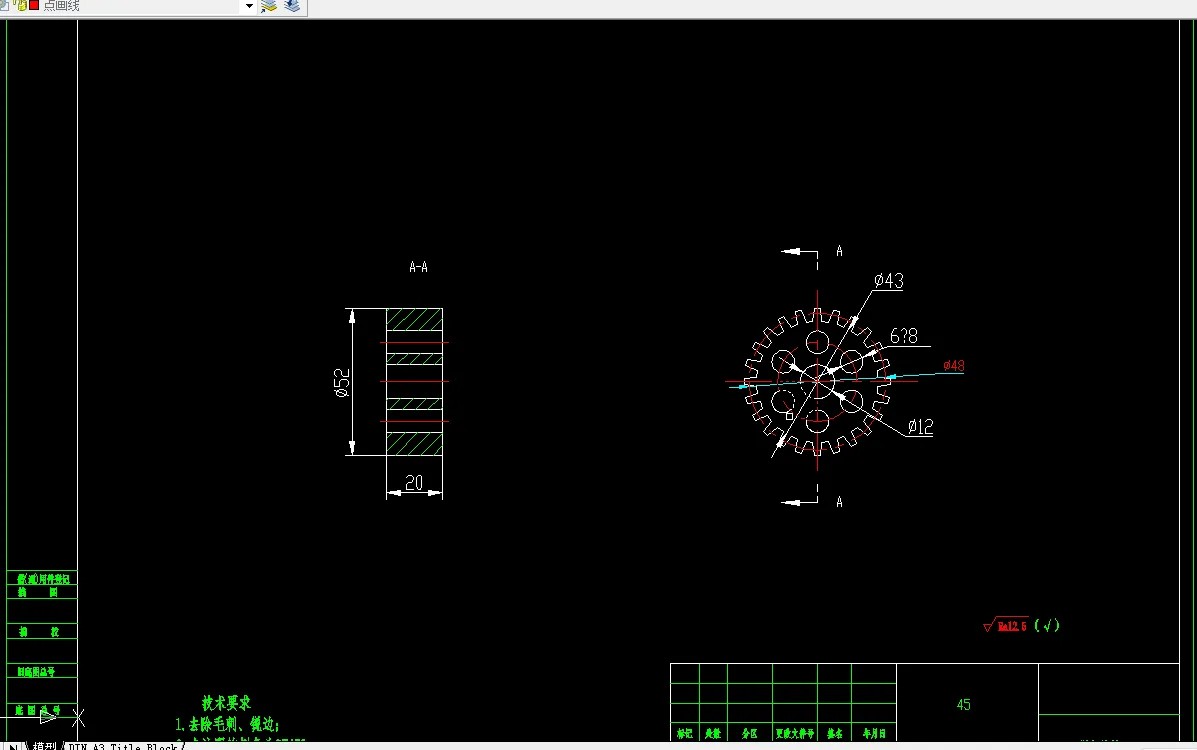Image resolution: width=1197 pixels, height=750 pixels.
Task: Click the 45 material cell in the title block
Action: click(x=963, y=704)
